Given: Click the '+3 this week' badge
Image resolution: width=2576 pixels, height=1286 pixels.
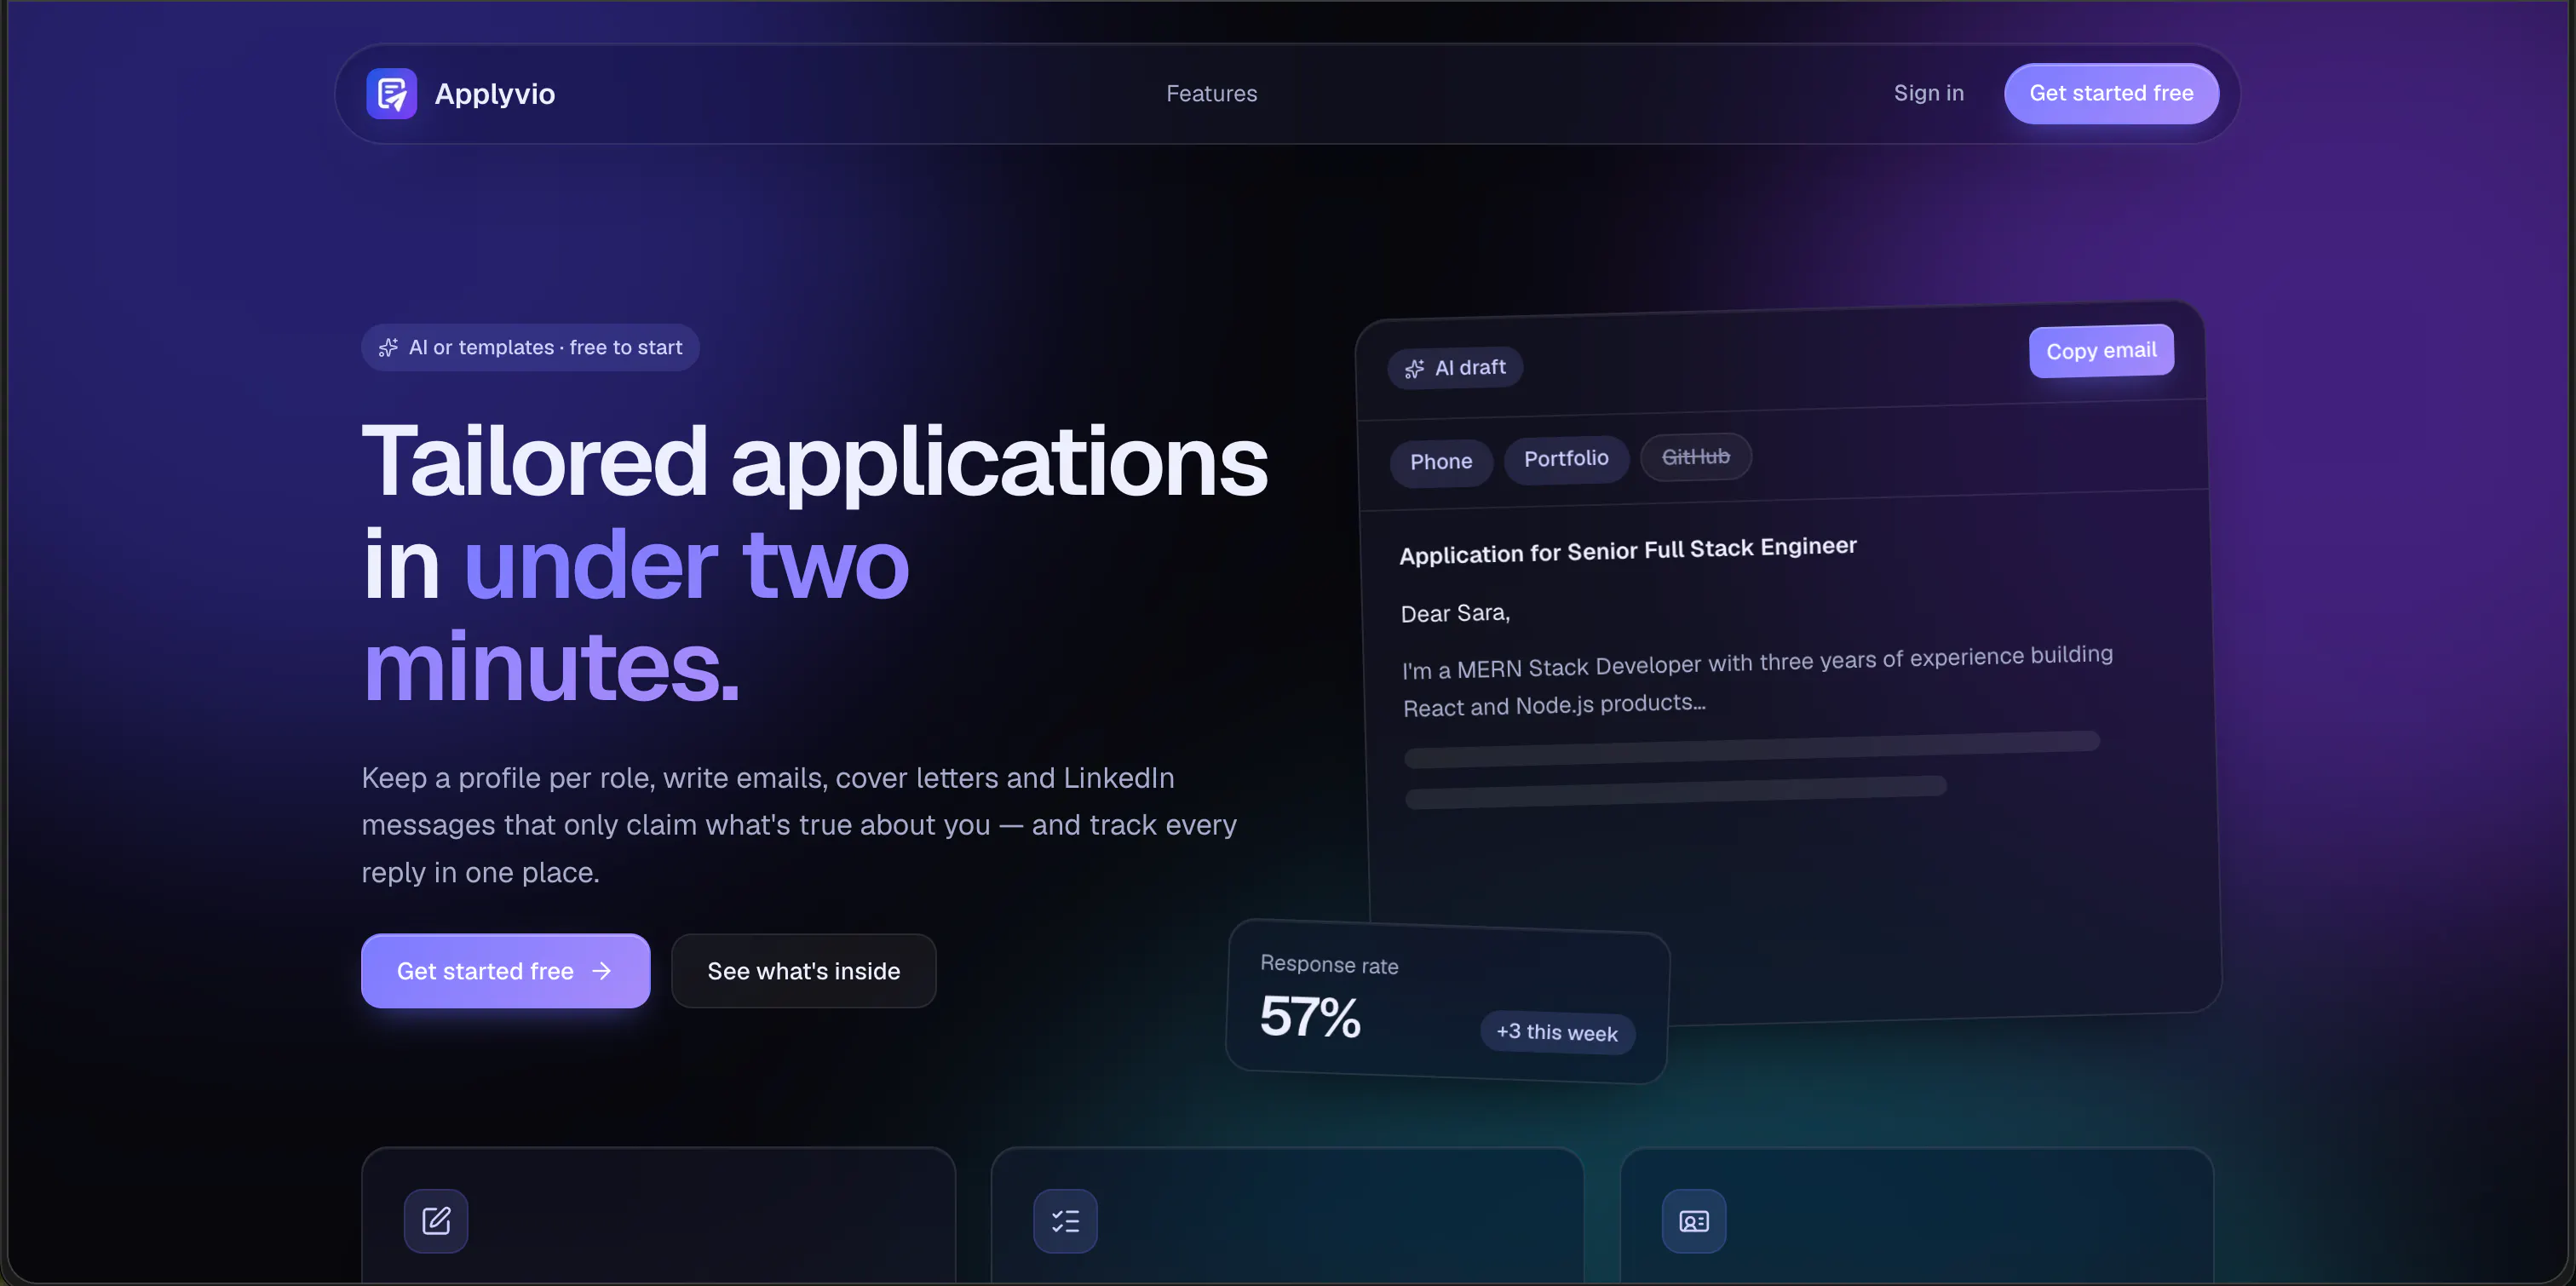Looking at the screenshot, I should point(1557,1032).
